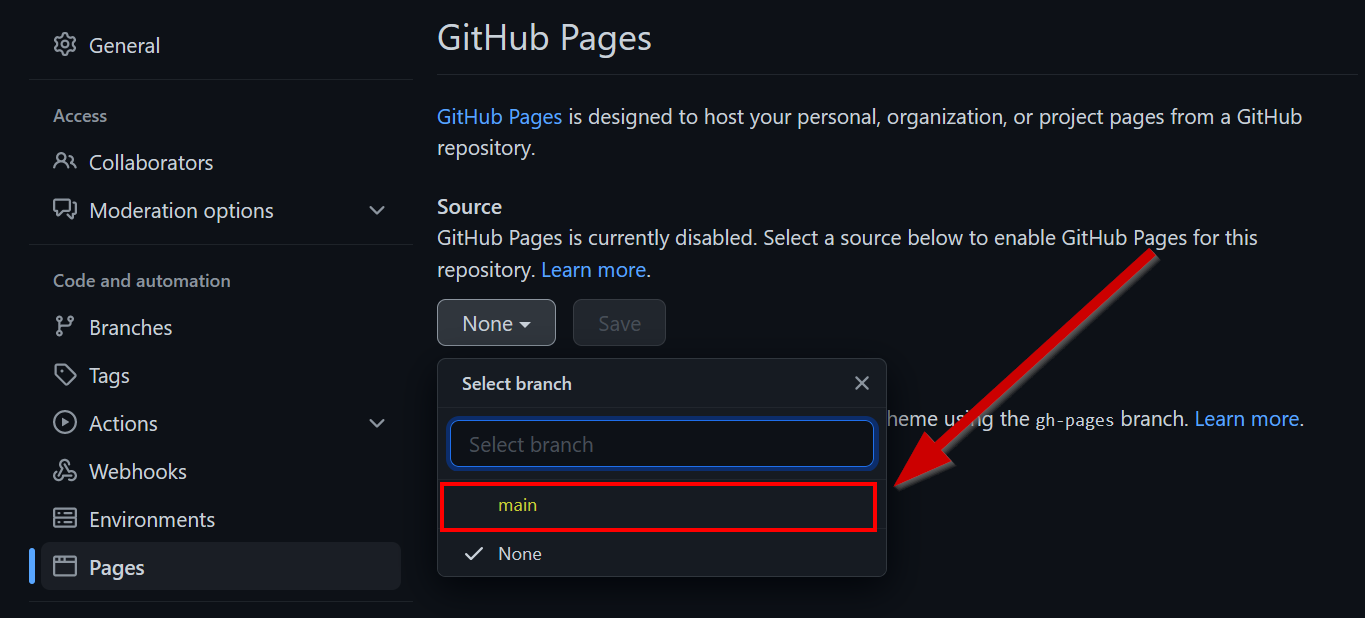Expand the Actions section chevron
The height and width of the screenshot is (618, 1365).
(377, 423)
